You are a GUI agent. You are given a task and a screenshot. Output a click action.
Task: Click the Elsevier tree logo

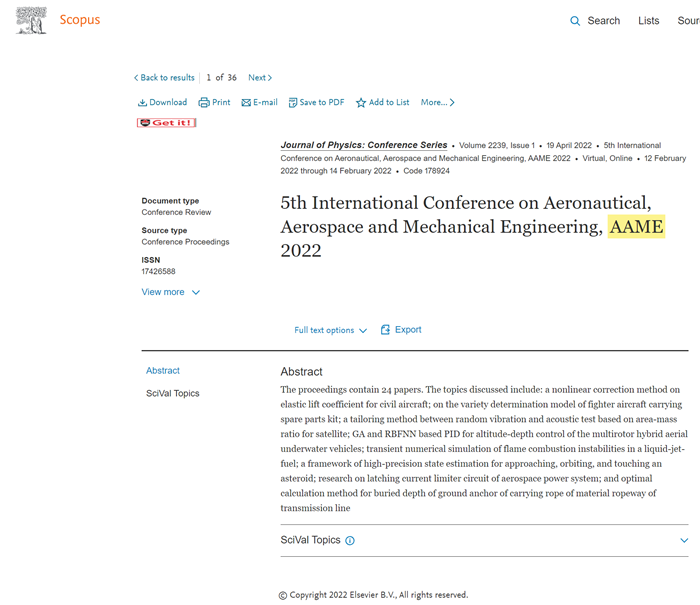pyautogui.click(x=31, y=21)
